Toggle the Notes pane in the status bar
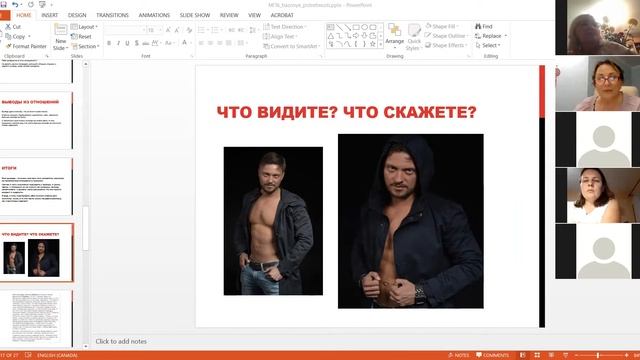 (459, 355)
